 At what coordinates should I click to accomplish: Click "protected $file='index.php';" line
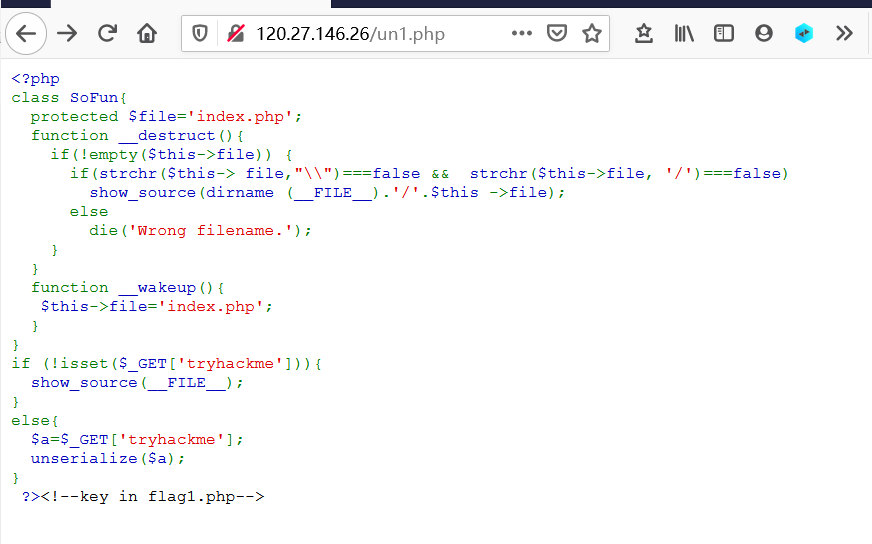point(166,117)
